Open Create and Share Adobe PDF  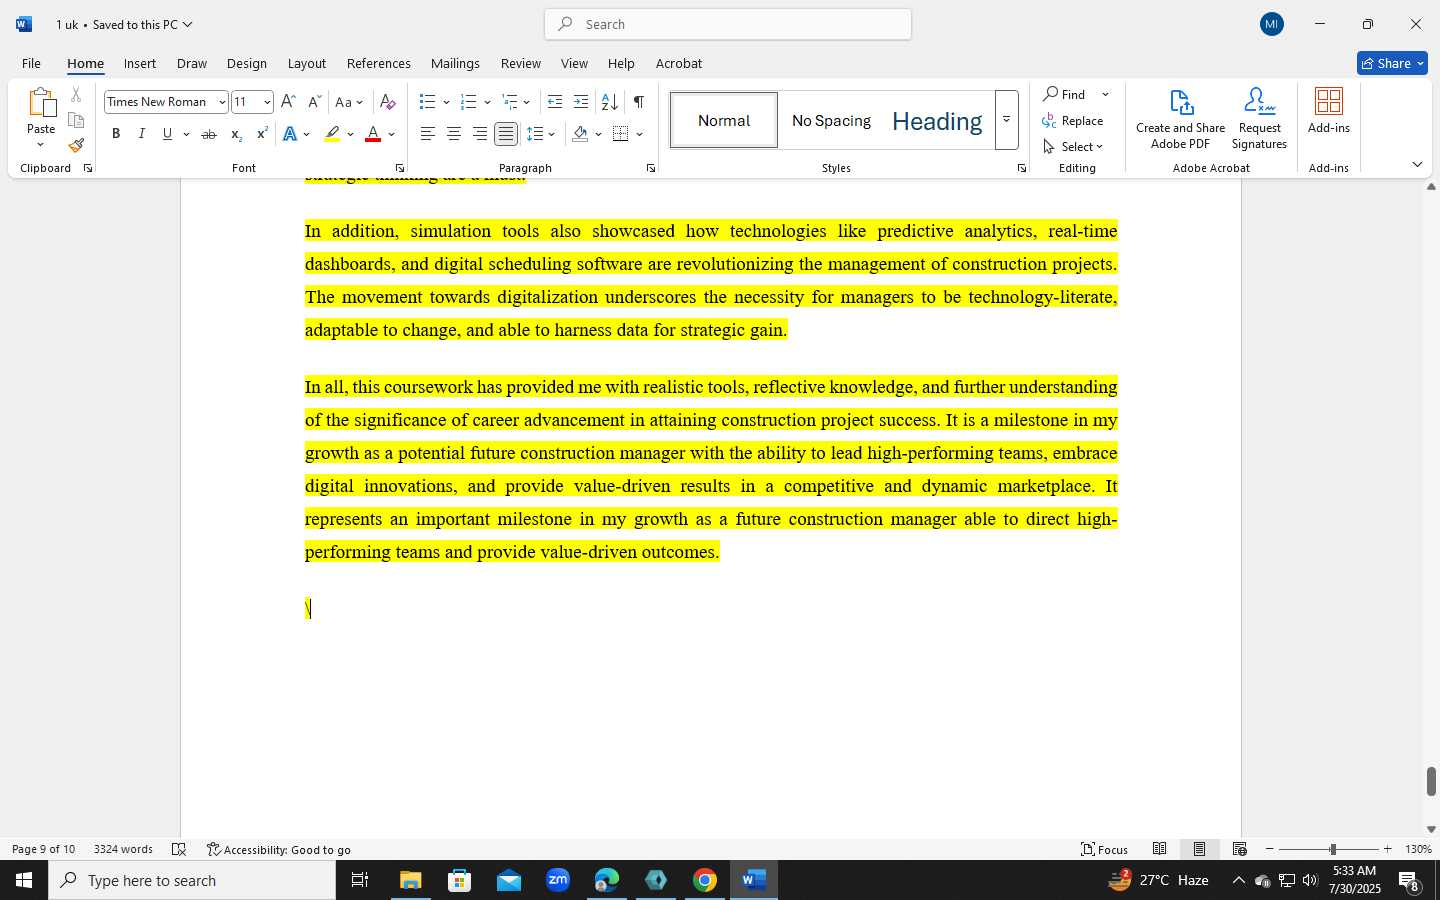tap(1180, 118)
